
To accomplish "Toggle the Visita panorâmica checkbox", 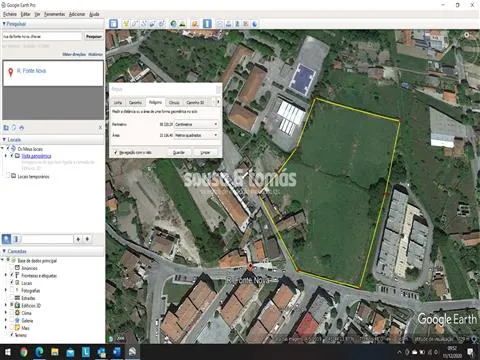I will point(12,156).
